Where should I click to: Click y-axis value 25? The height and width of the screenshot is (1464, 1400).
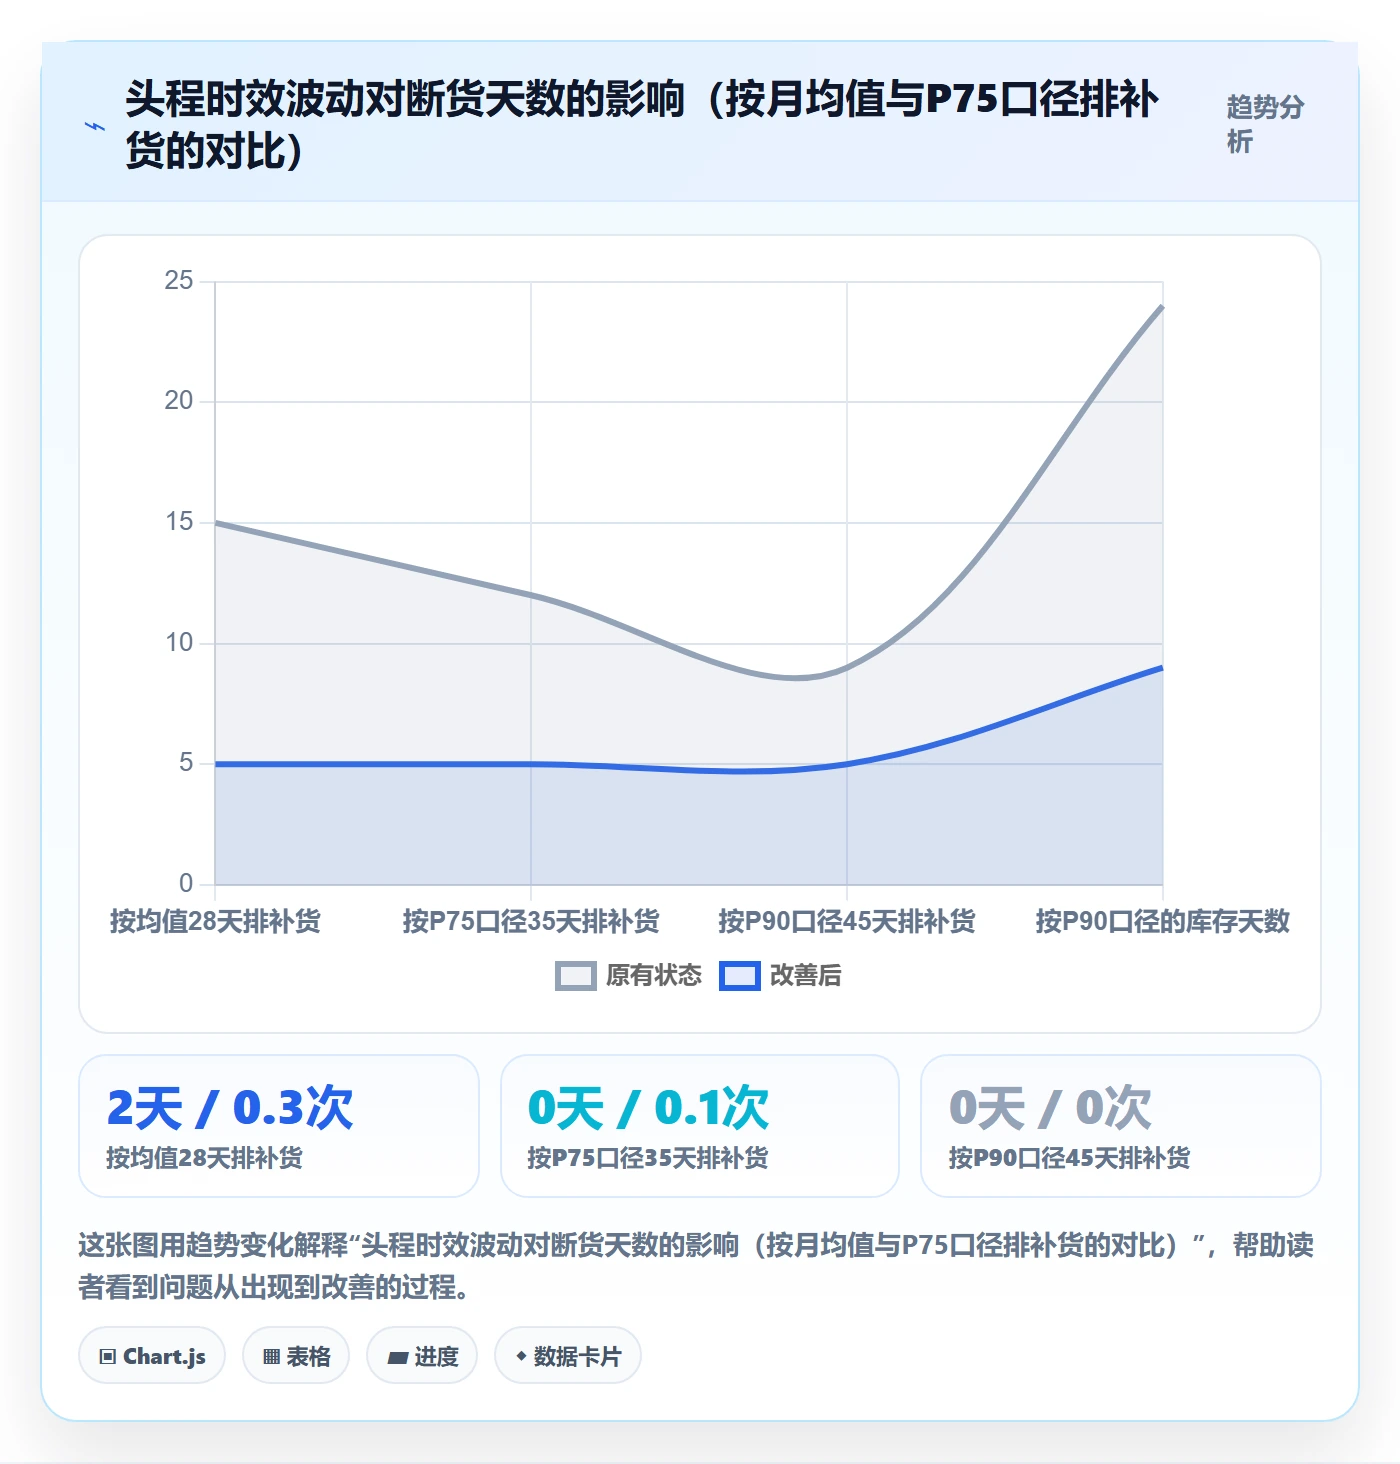[179, 281]
